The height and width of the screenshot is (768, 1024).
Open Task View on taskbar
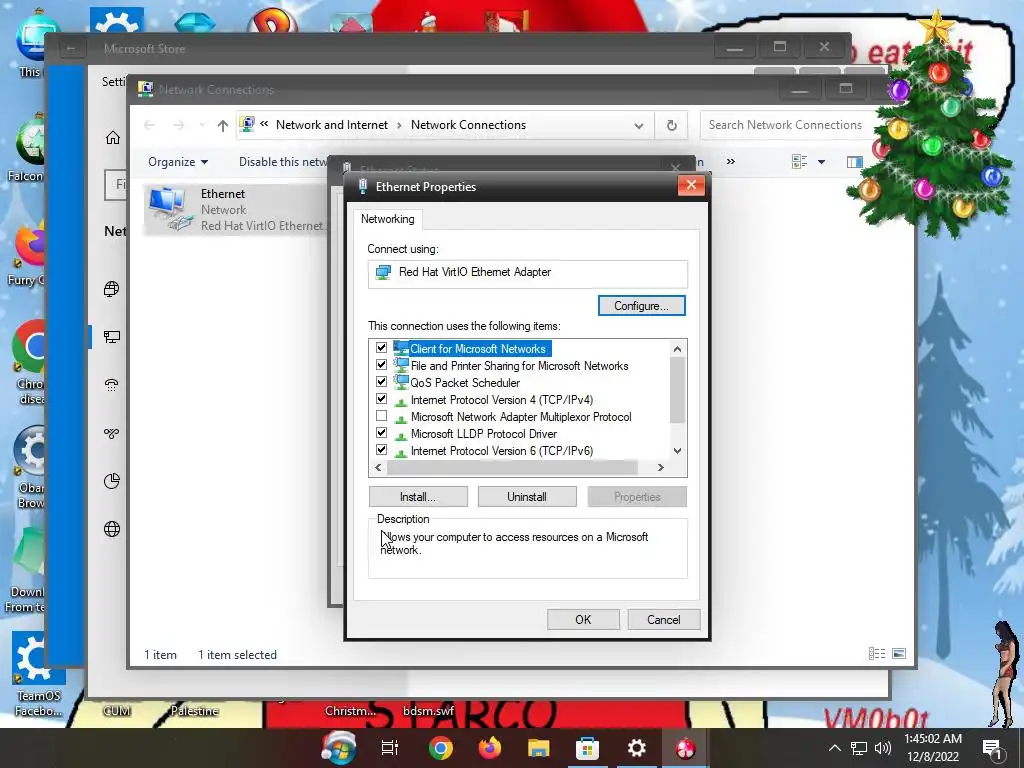(390, 748)
